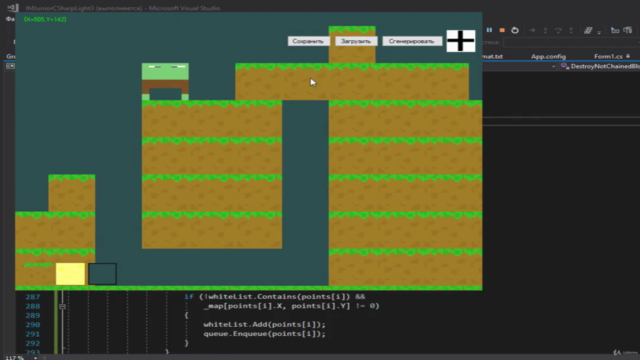Select the small grass-dirt tile in palette

[38, 274]
